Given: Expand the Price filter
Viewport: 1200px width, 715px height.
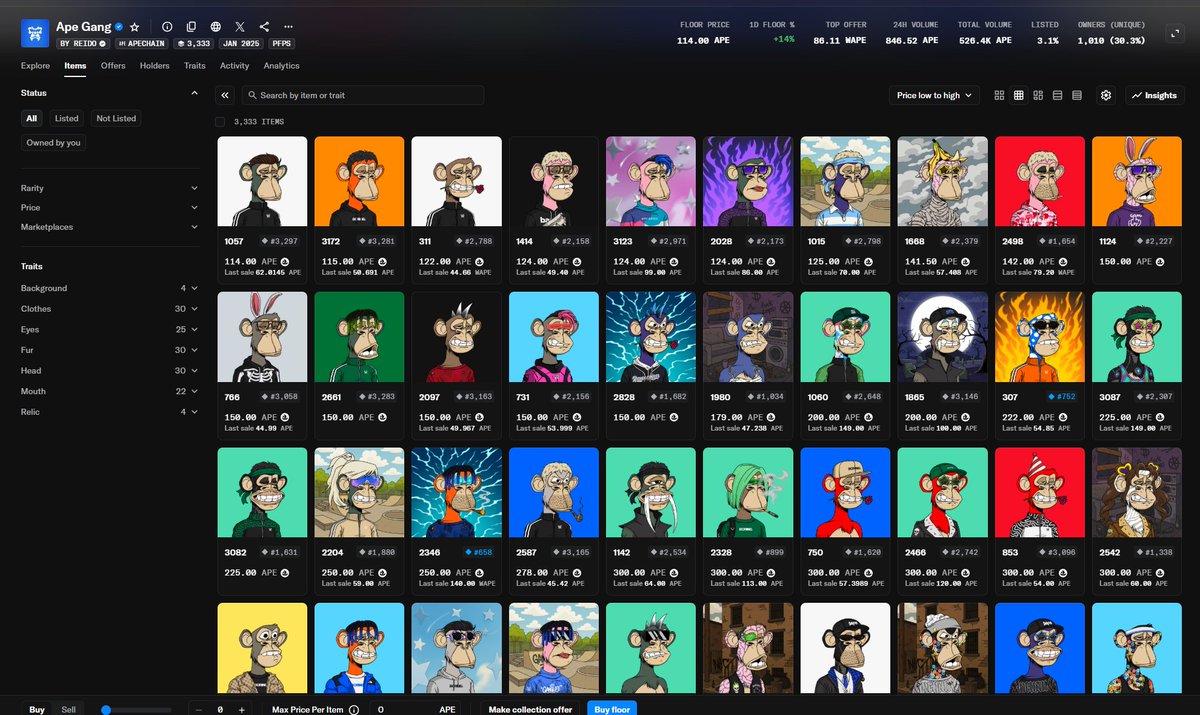Looking at the screenshot, I should click(x=110, y=207).
